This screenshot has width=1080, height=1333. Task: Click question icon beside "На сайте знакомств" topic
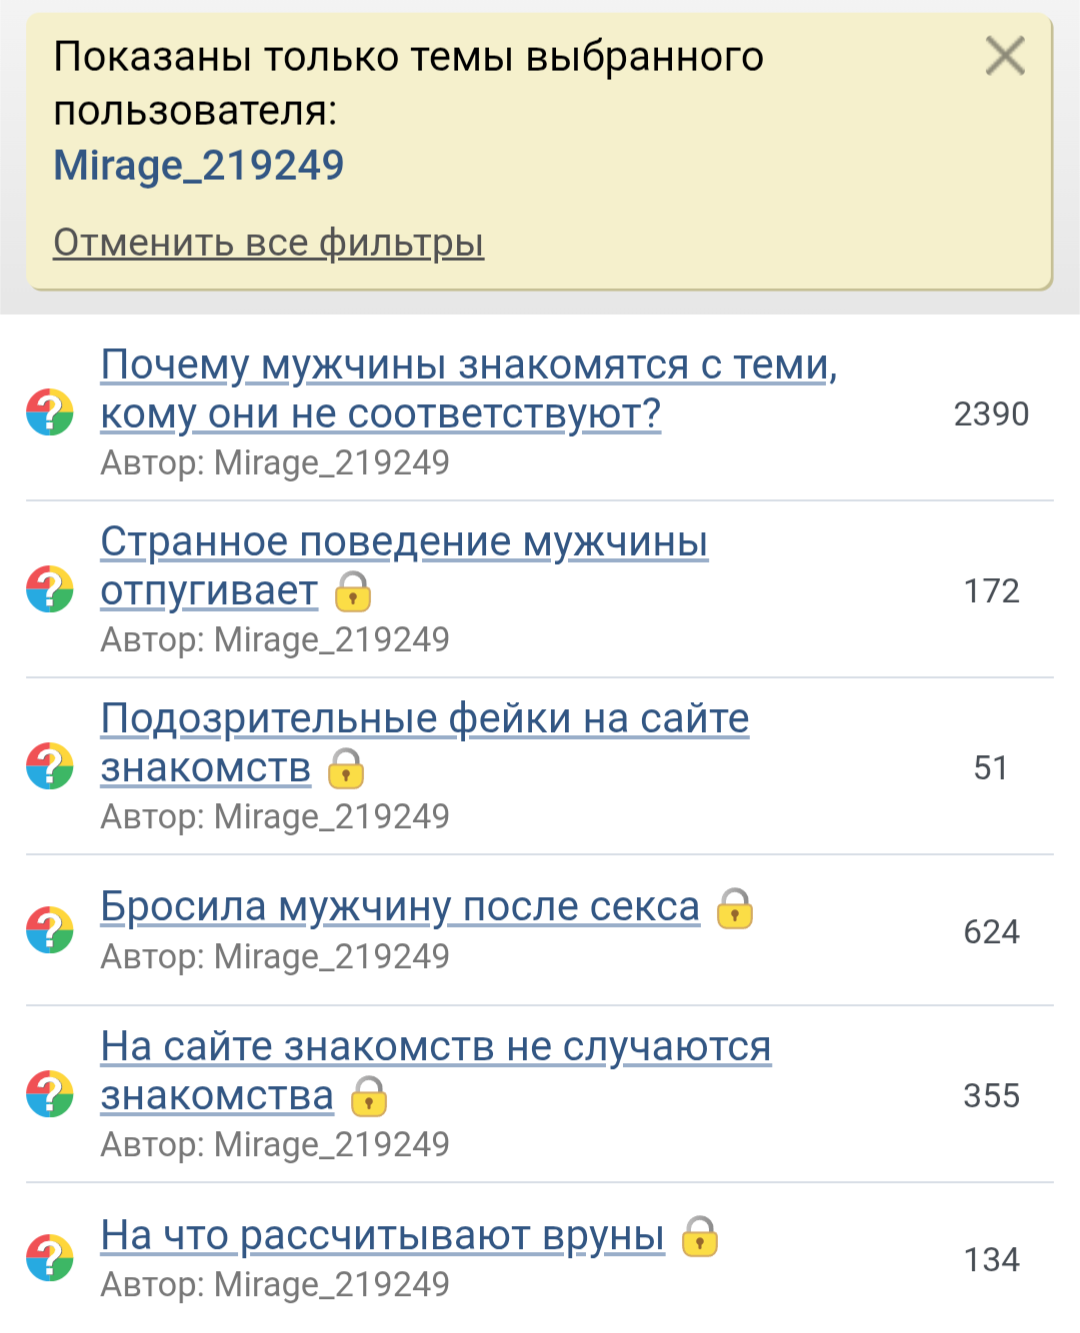click(50, 1095)
